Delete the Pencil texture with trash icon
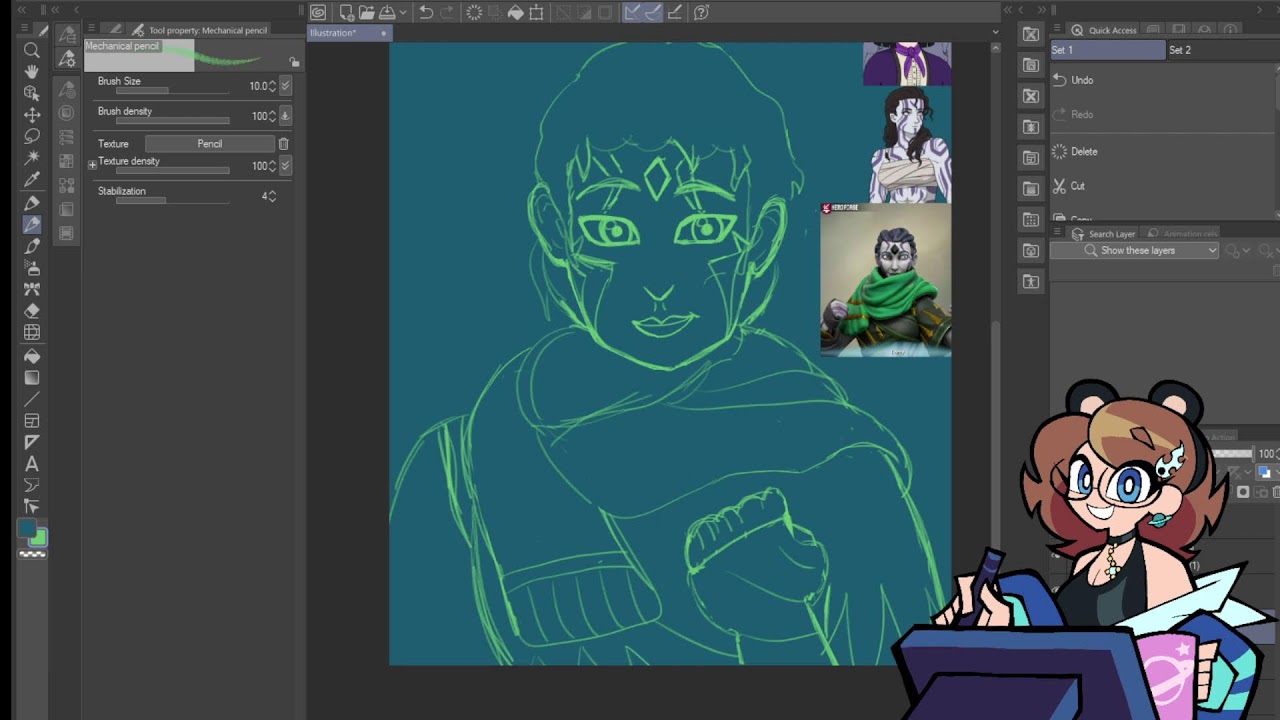The height and width of the screenshot is (720, 1280). tap(283, 144)
